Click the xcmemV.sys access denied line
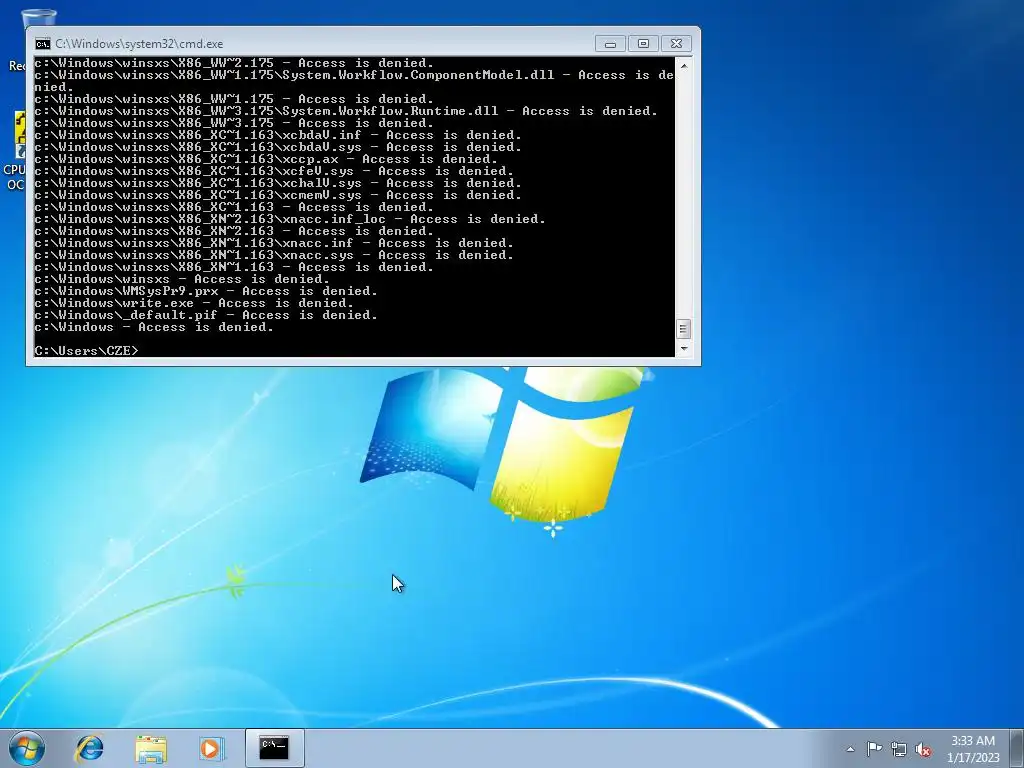 coord(278,195)
